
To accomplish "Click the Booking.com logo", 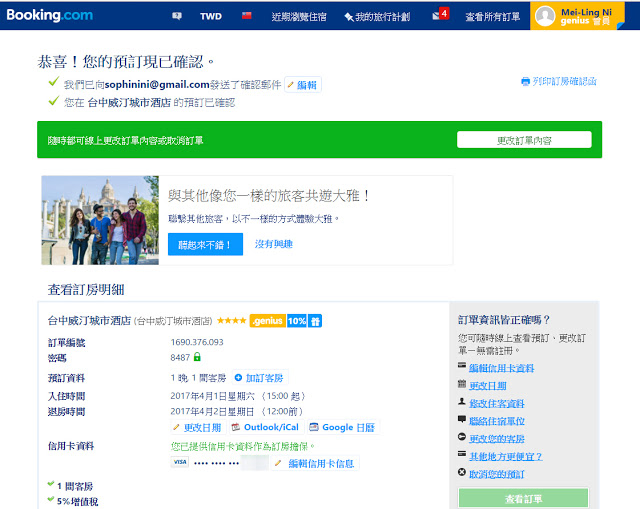I will 50,15.
